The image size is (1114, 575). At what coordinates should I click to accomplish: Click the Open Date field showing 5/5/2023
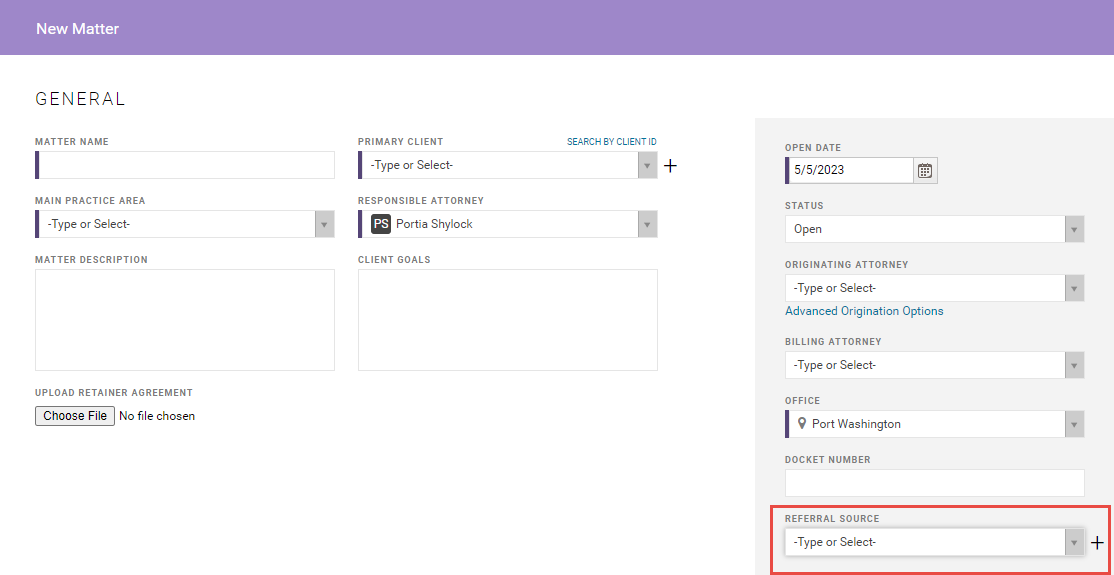(x=850, y=171)
